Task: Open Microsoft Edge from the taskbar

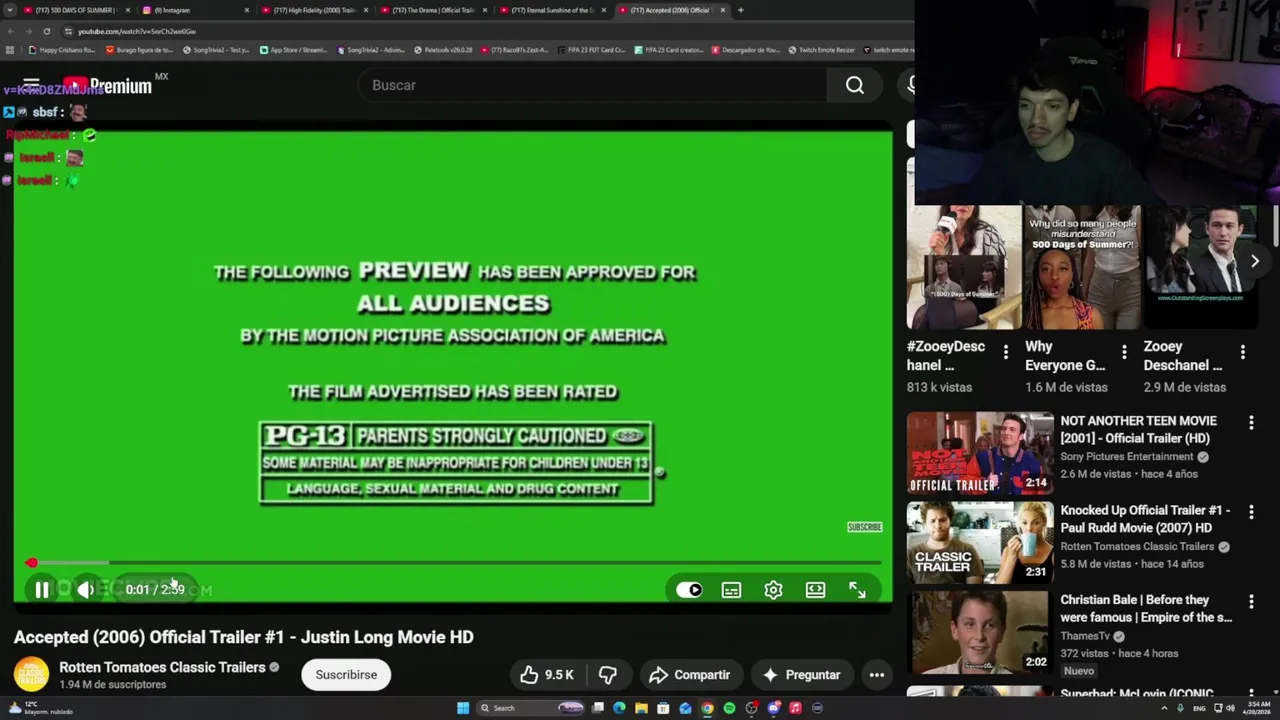Action: click(x=619, y=708)
